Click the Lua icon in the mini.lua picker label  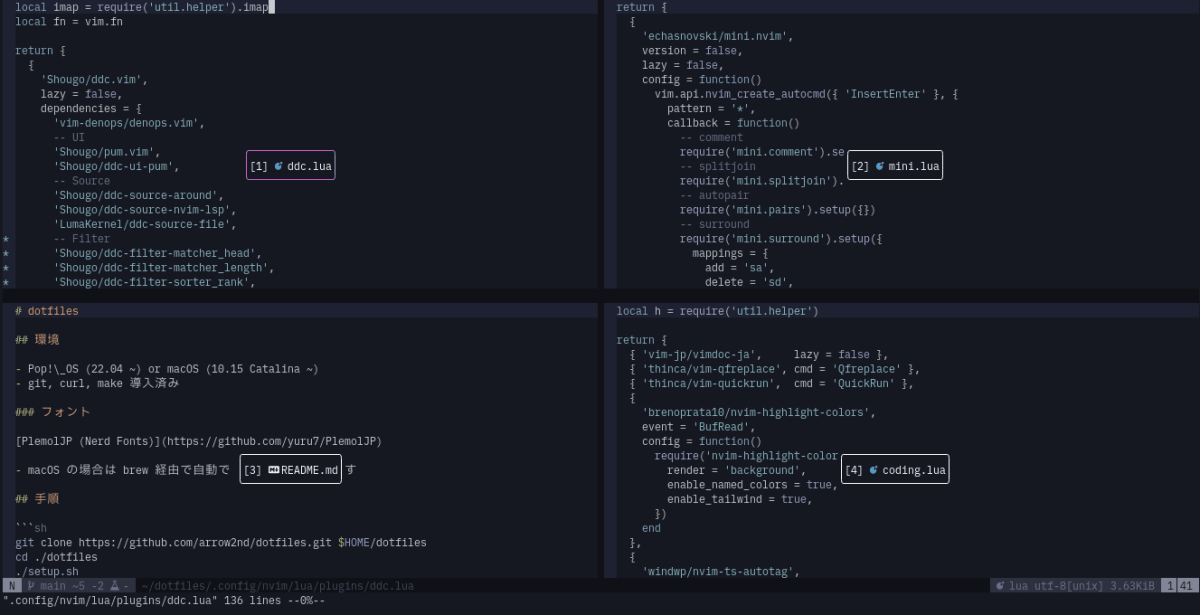pos(880,167)
